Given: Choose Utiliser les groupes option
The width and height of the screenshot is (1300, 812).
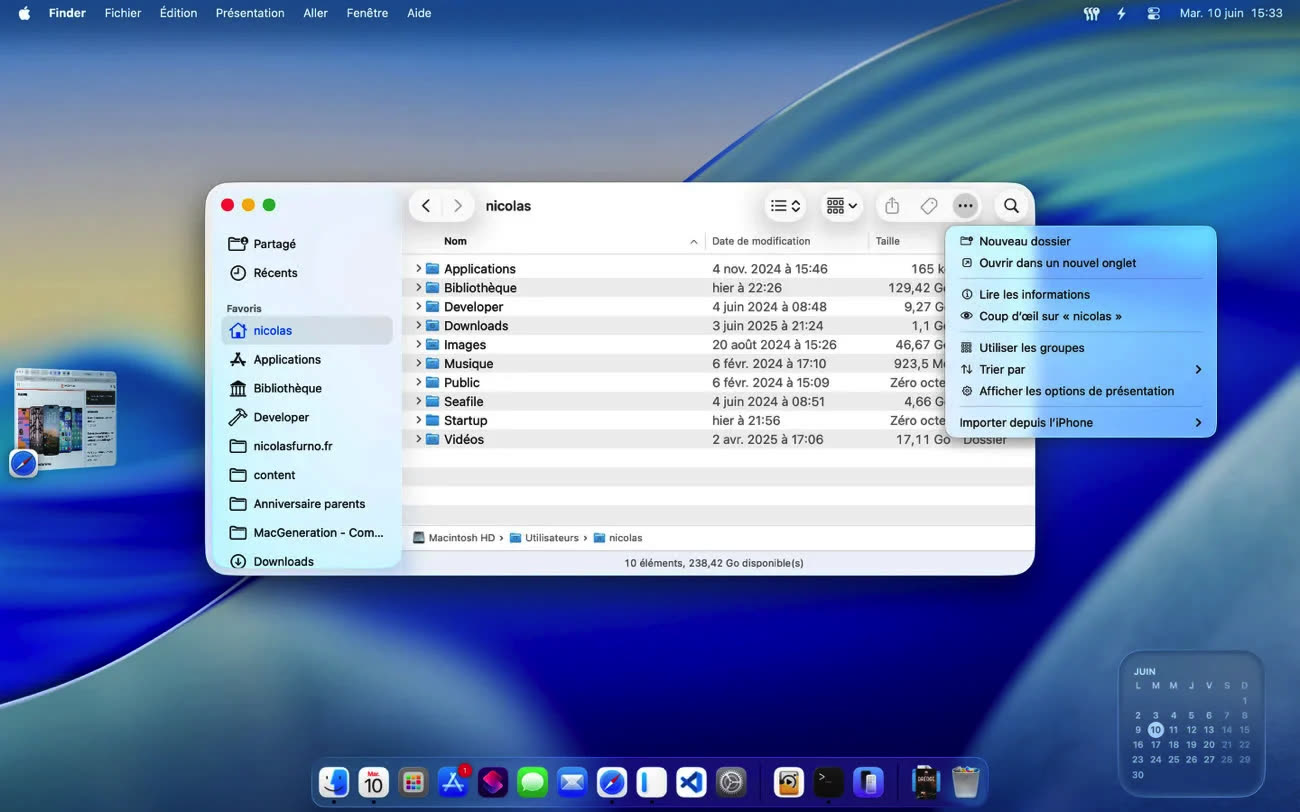Looking at the screenshot, I should (1031, 348).
